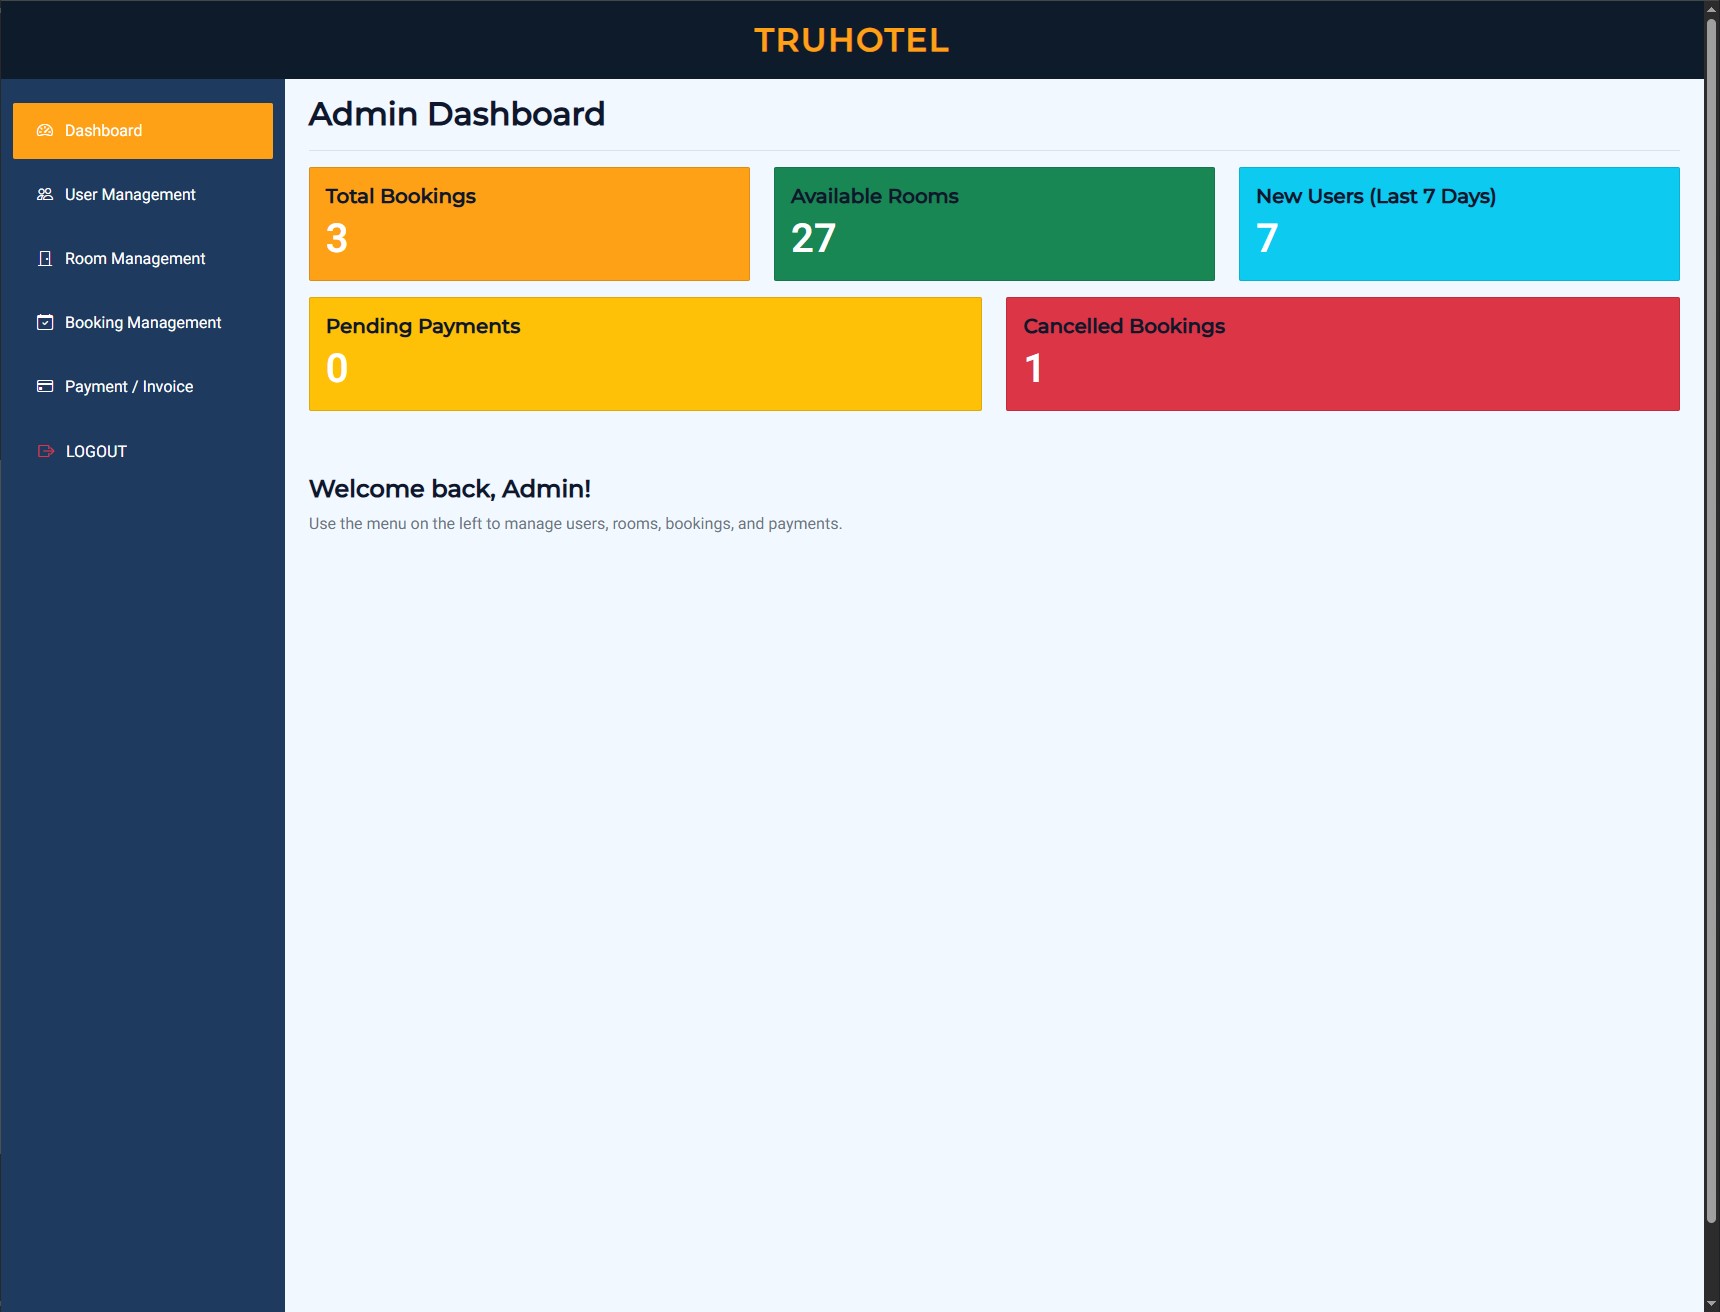Click the green Available Rooms card
The image size is (1720, 1312).
coord(994,224)
